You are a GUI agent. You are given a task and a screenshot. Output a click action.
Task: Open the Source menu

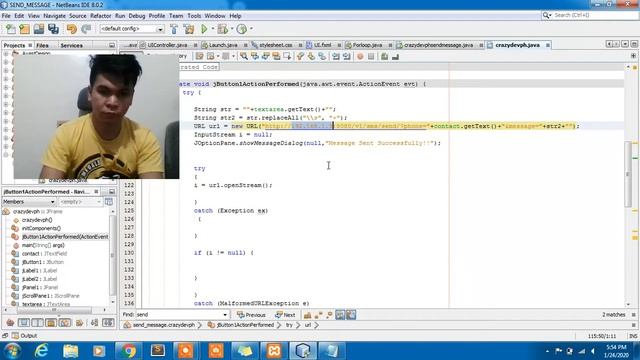click(78, 16)
